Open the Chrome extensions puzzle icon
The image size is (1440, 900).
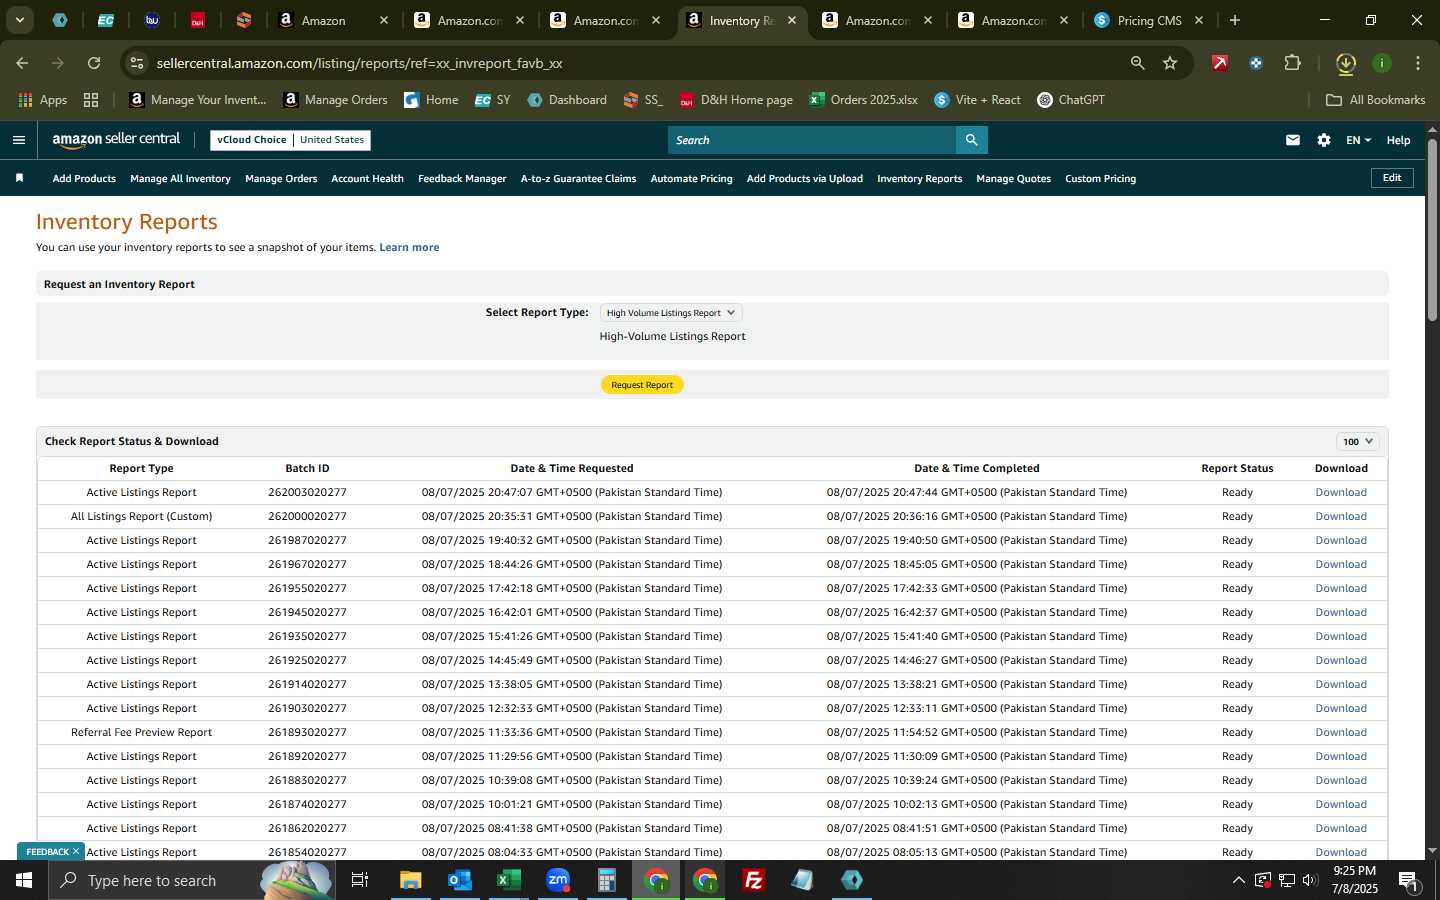point(1292,63)
